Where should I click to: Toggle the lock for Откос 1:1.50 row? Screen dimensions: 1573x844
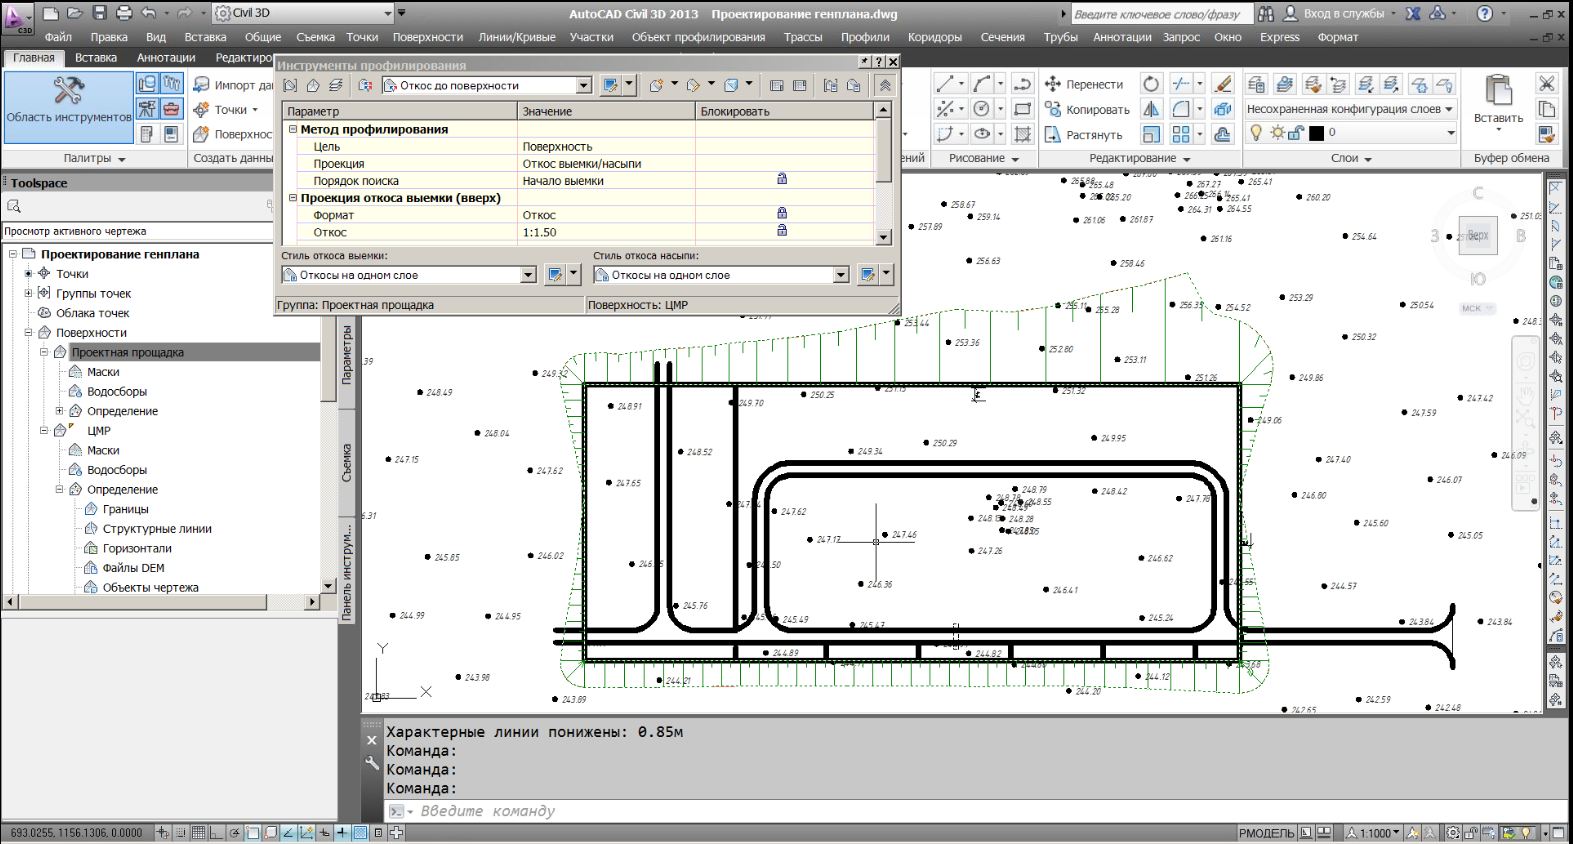782,231
